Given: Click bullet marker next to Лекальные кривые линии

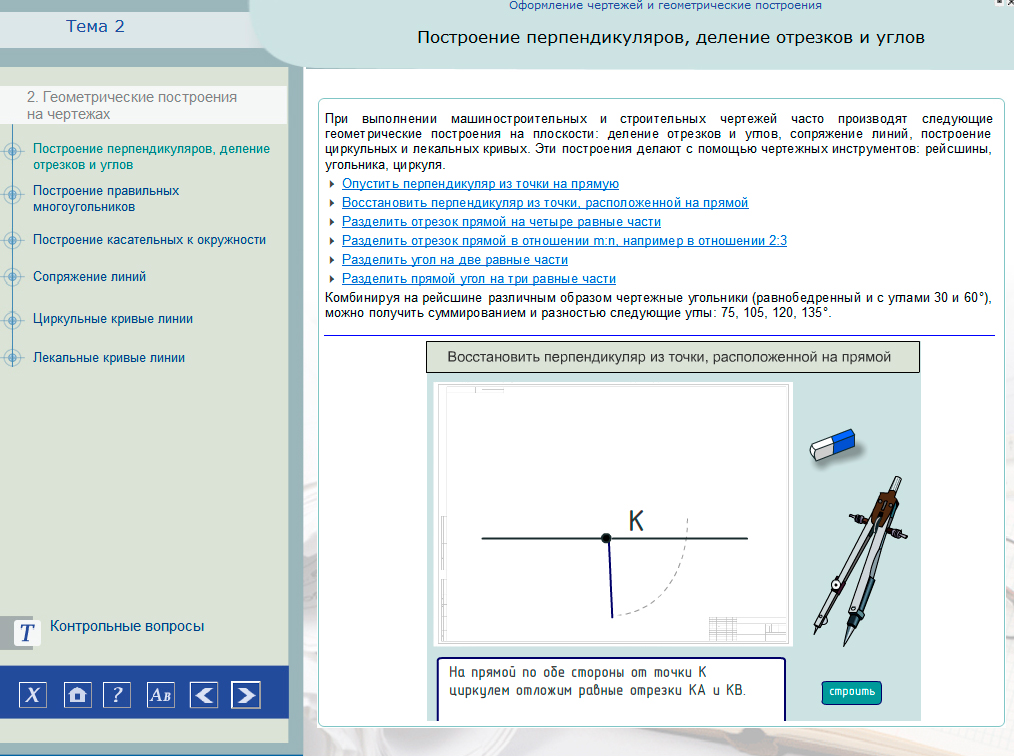Looking at the screenshot, I should click(12, 357).
